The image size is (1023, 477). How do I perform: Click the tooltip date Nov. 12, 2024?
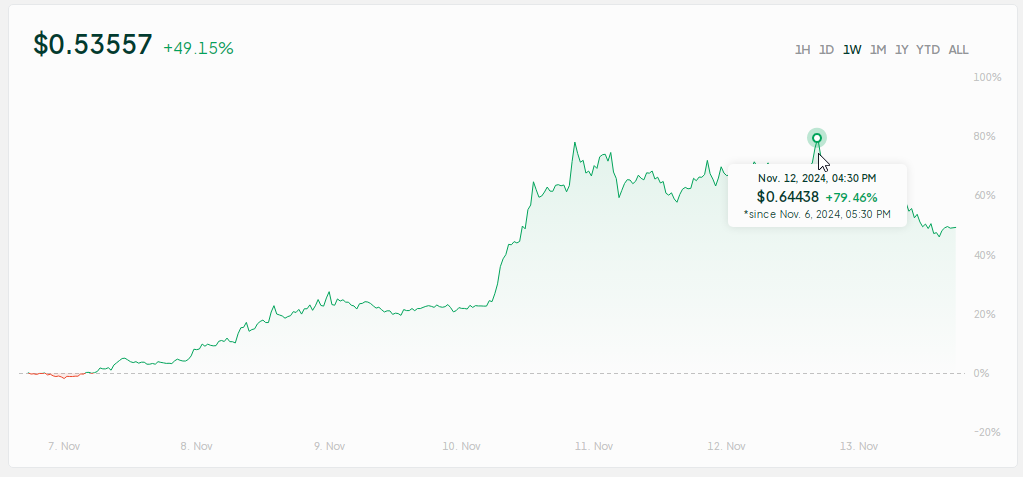(817, 177)
